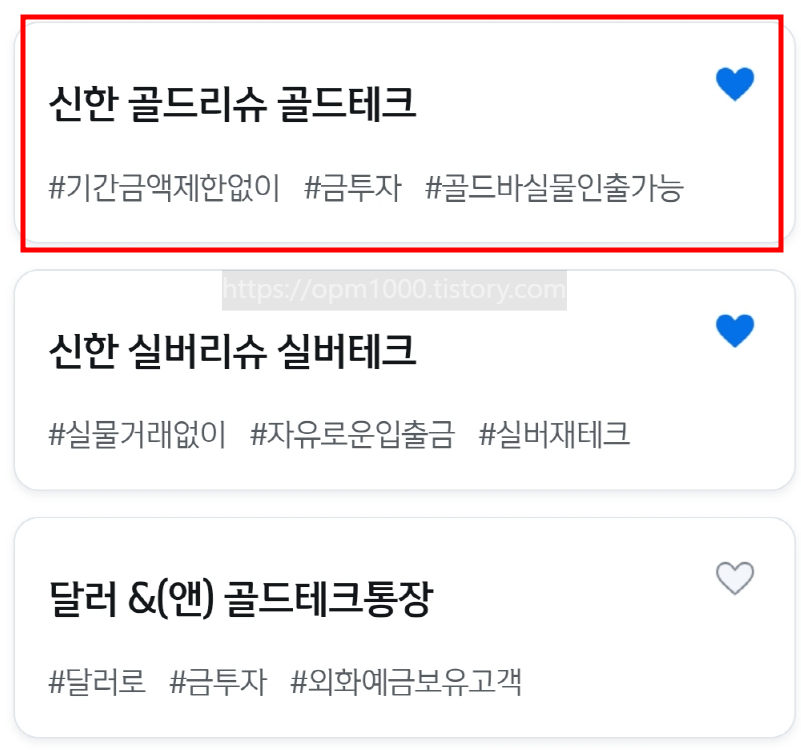Click the blue heart on the first card

734,84
